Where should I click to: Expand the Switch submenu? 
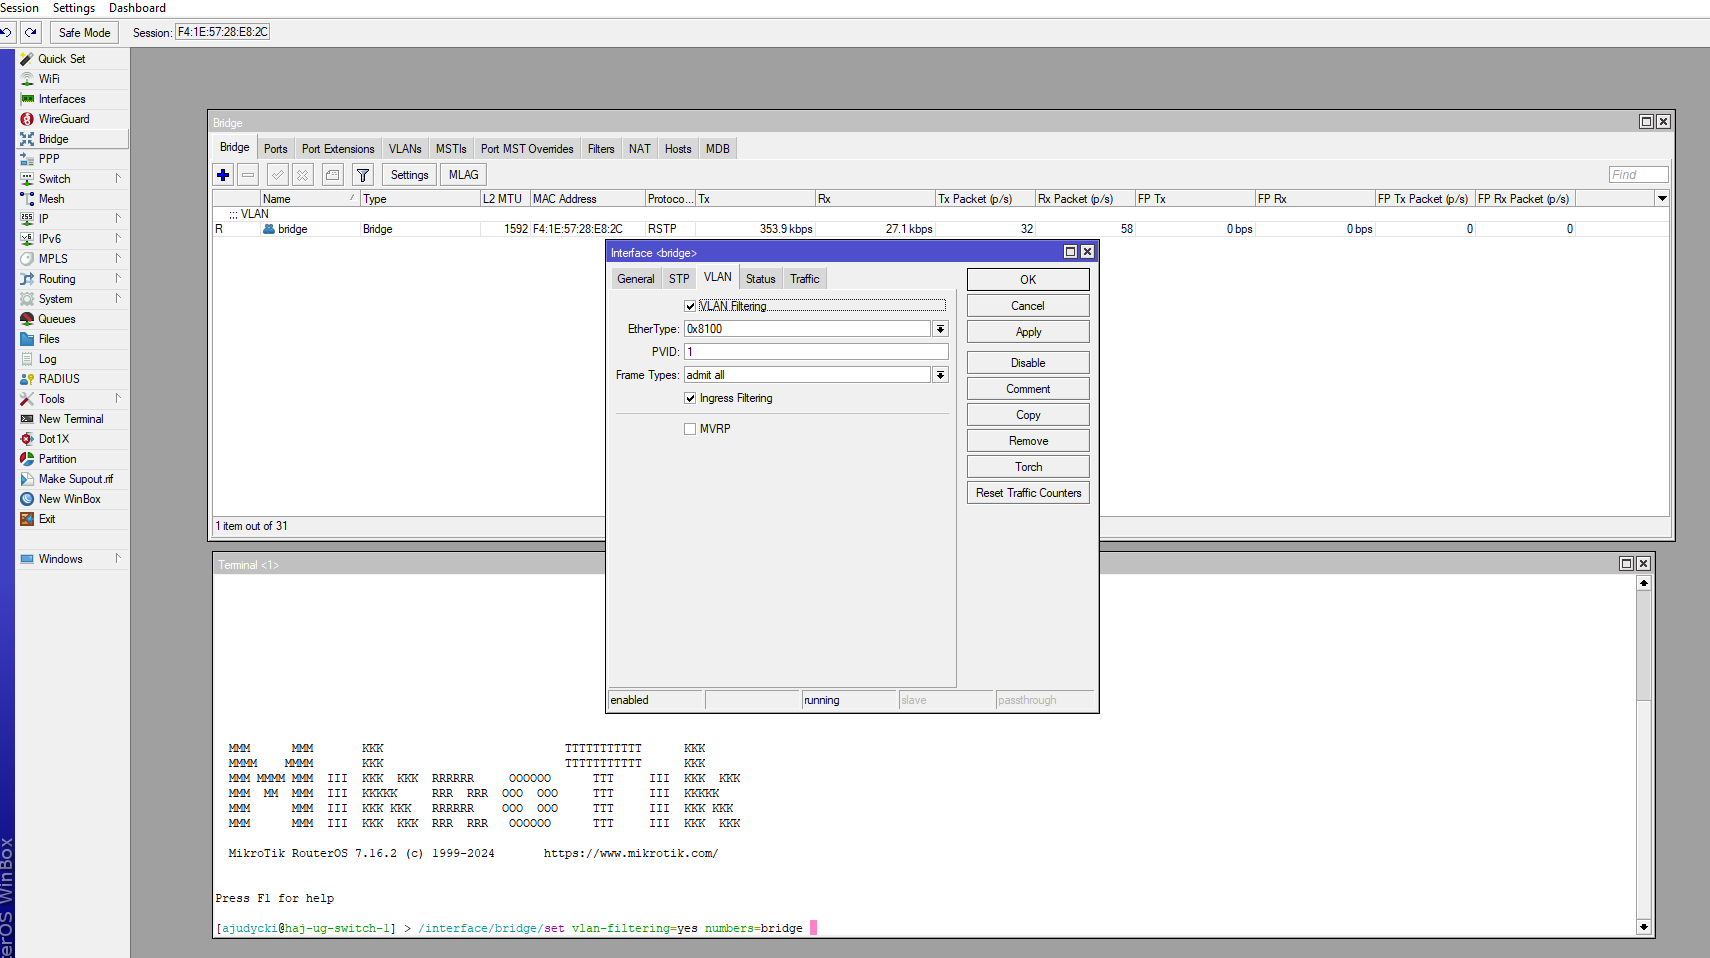coord(118,178)
